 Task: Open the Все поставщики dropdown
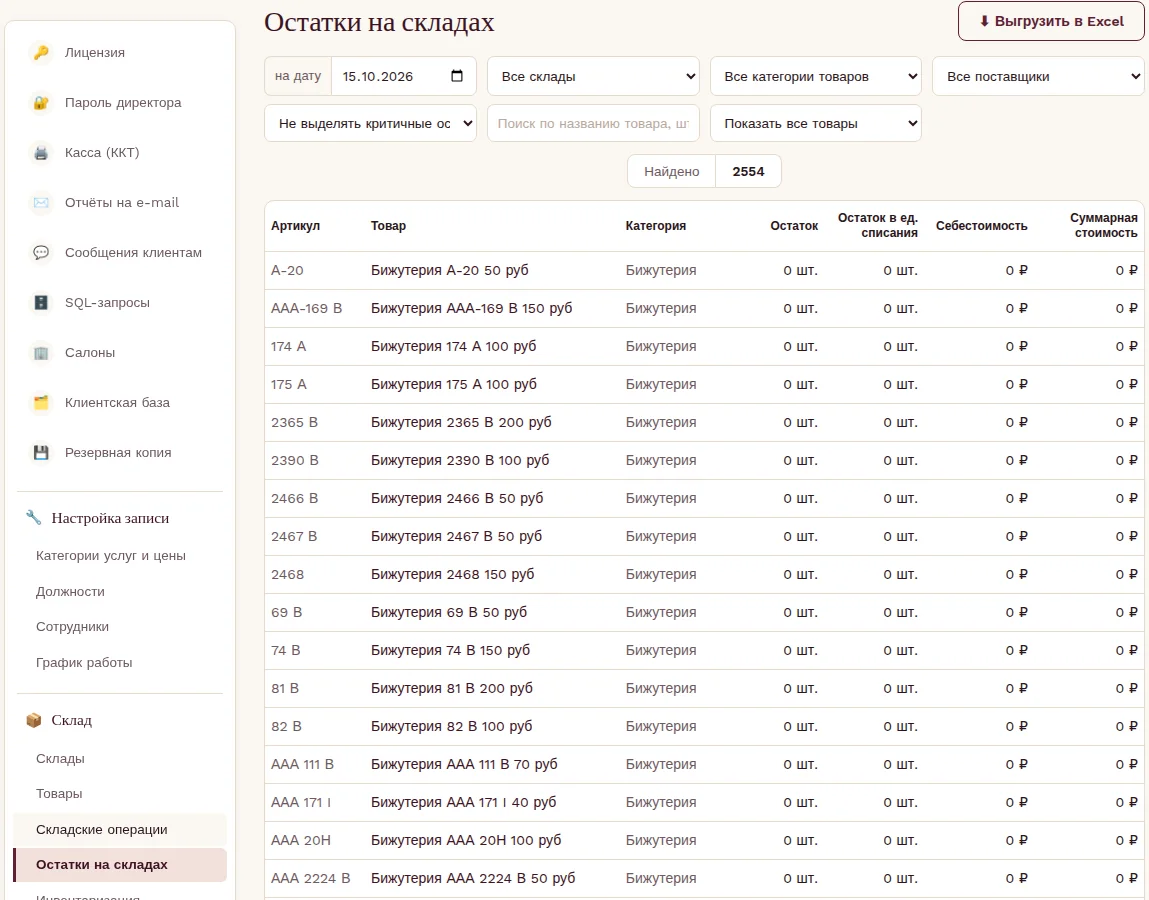(1038, 76)
